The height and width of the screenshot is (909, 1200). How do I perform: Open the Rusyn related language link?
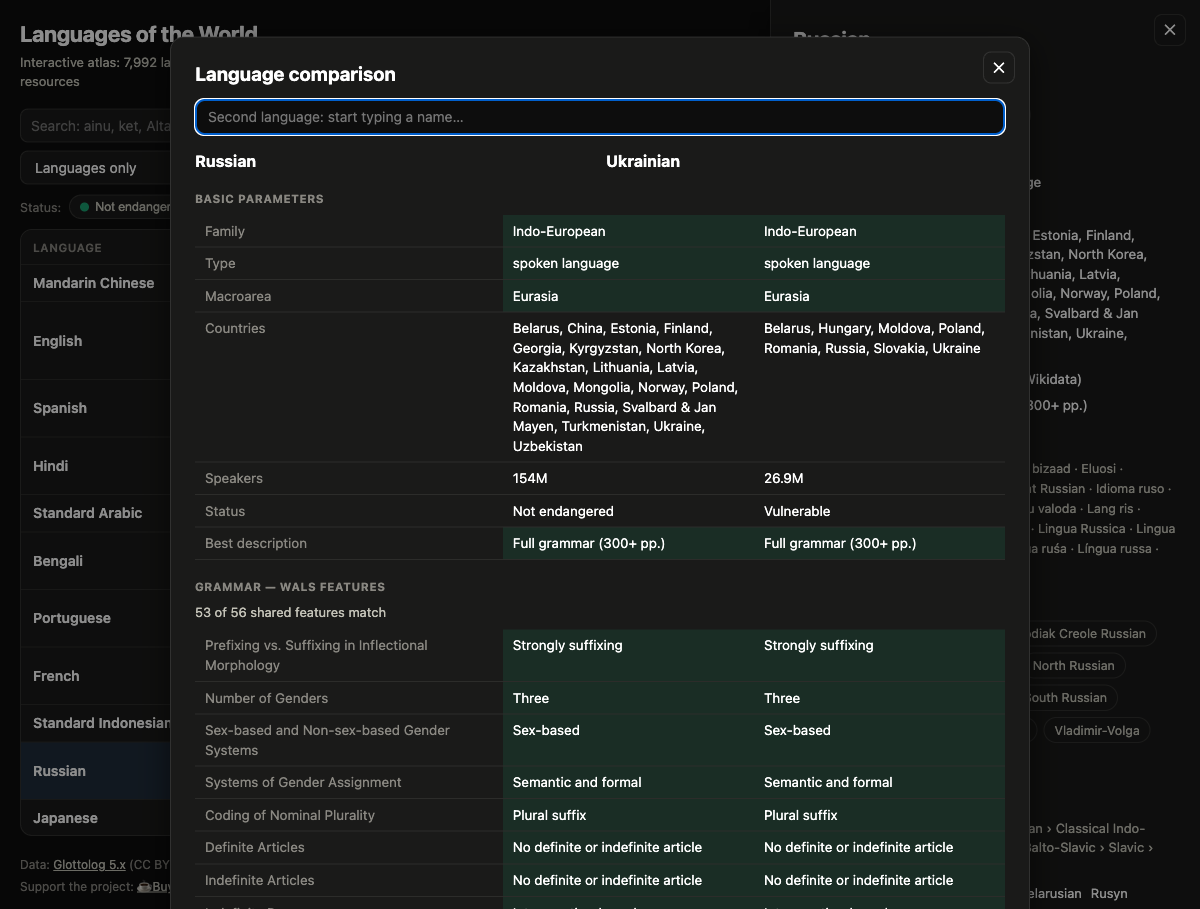click(1109, 894)
